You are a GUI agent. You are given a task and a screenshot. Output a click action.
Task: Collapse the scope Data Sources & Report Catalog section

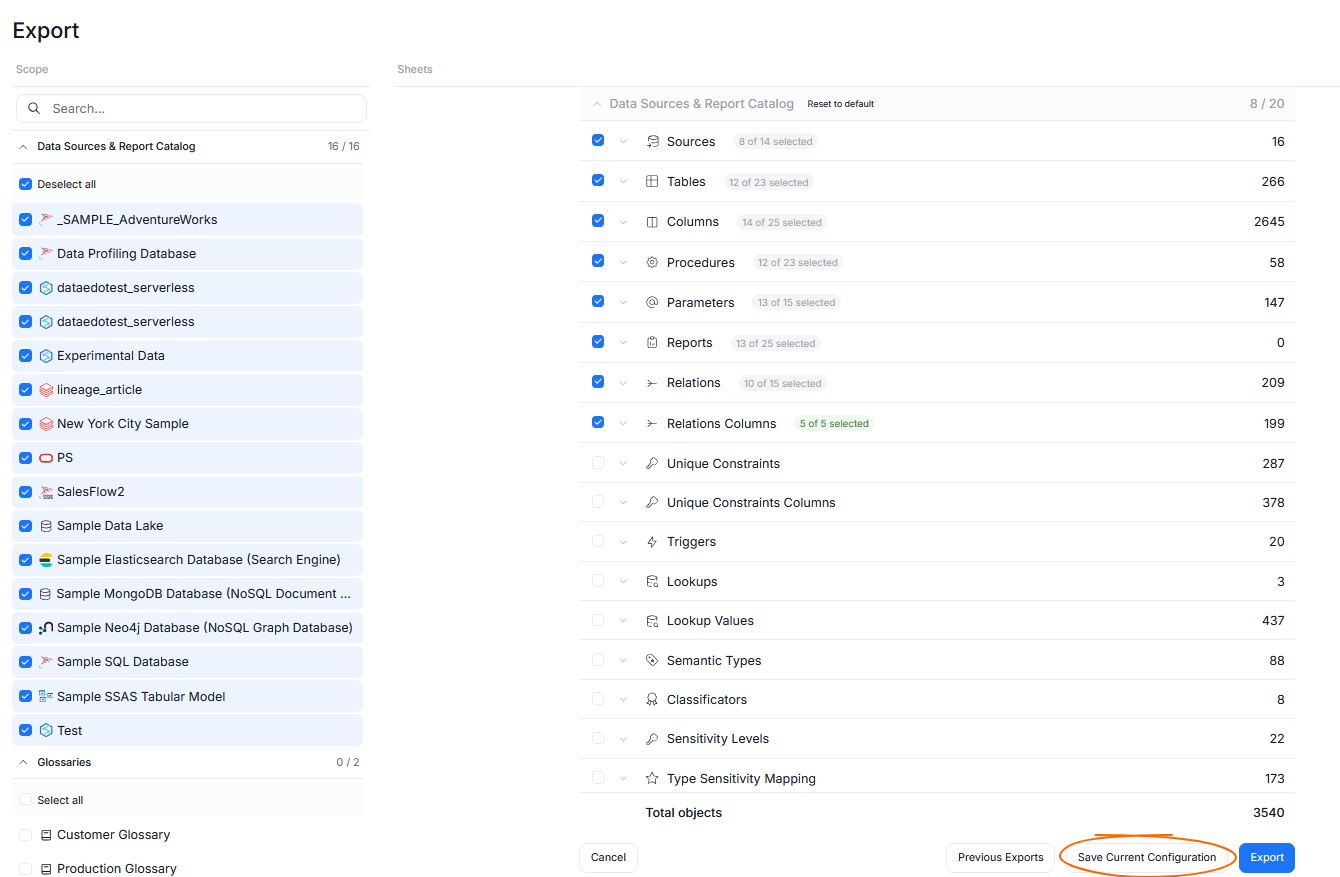[x=23, y=146]
